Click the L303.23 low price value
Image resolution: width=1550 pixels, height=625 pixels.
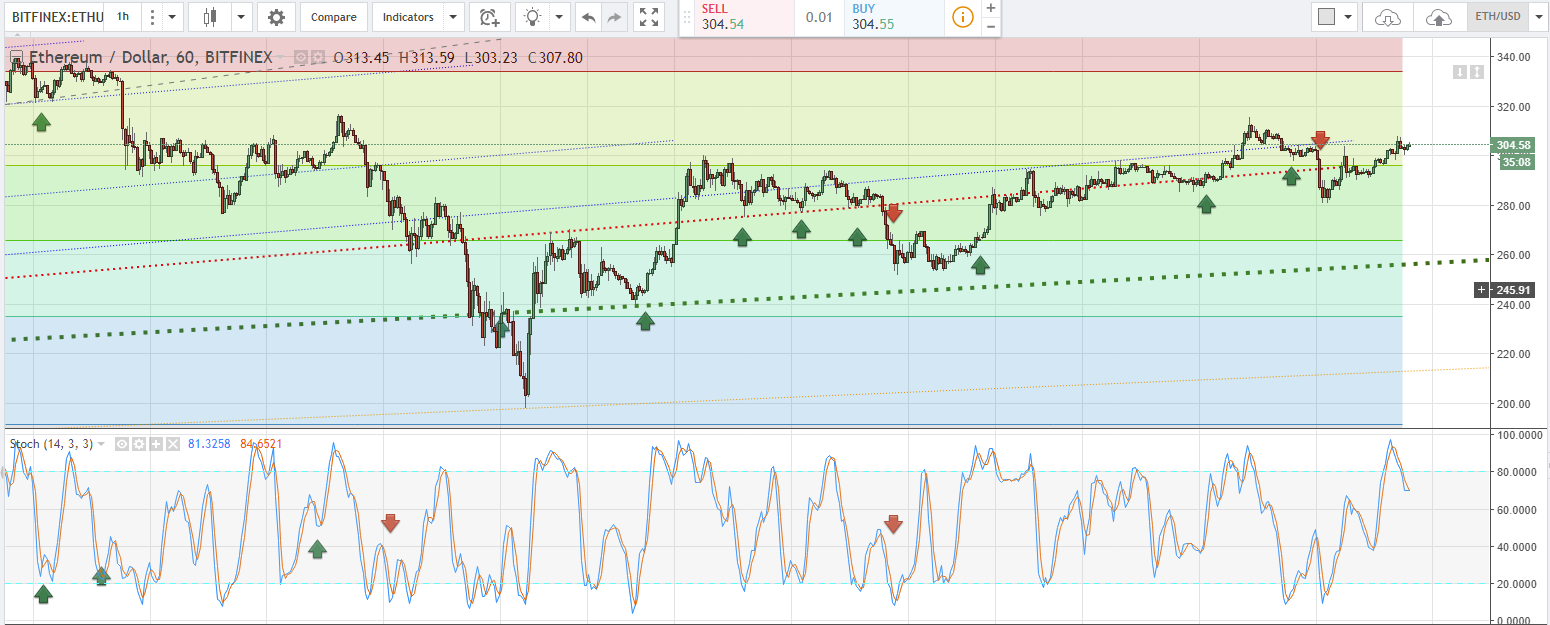click(x=491, y=58)
